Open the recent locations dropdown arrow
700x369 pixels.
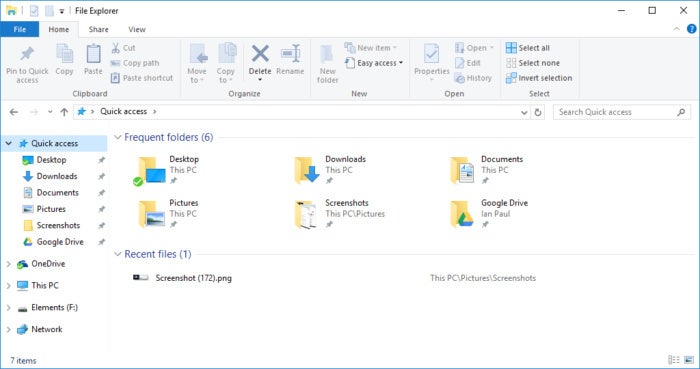click(50, 112)
